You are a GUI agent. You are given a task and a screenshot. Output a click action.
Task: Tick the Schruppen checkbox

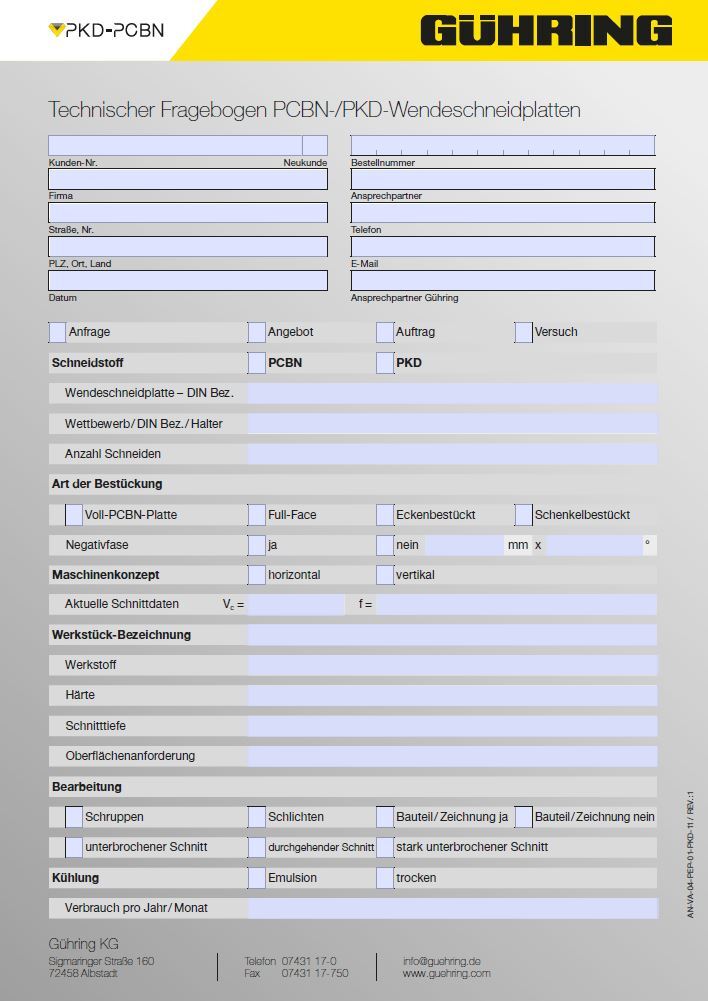(x=74, y=817)
